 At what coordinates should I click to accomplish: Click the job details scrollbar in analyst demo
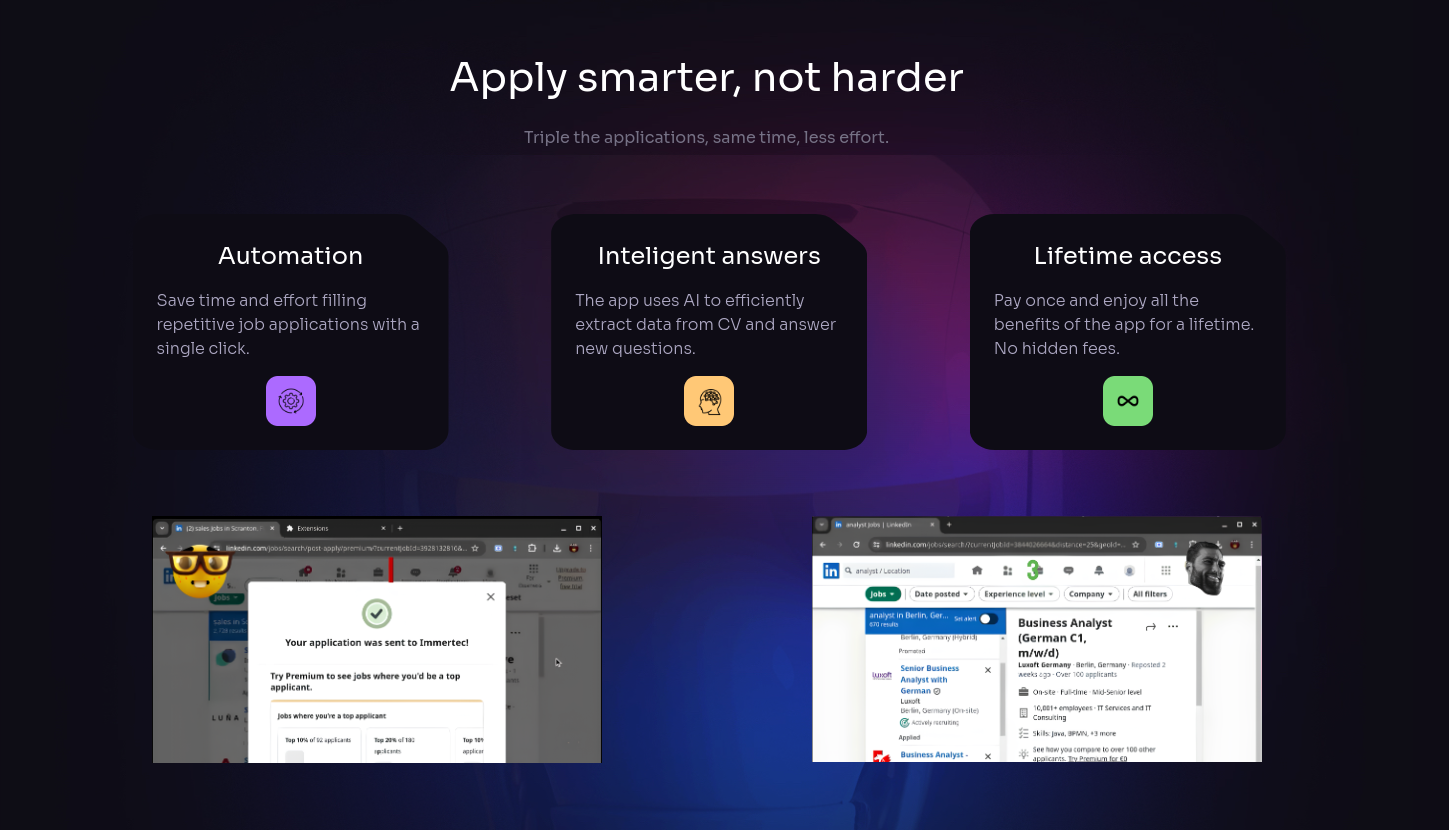click(1199, 660)
